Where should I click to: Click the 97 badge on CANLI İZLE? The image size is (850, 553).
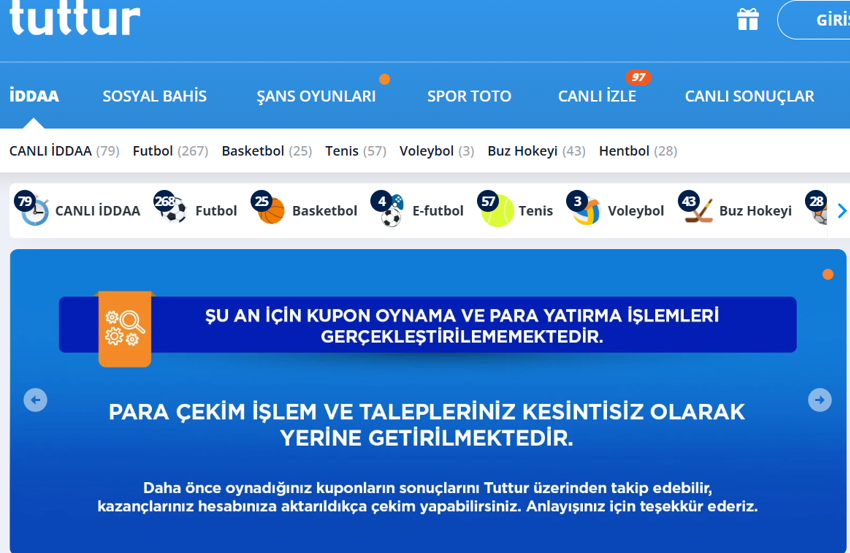click(638, 77)
